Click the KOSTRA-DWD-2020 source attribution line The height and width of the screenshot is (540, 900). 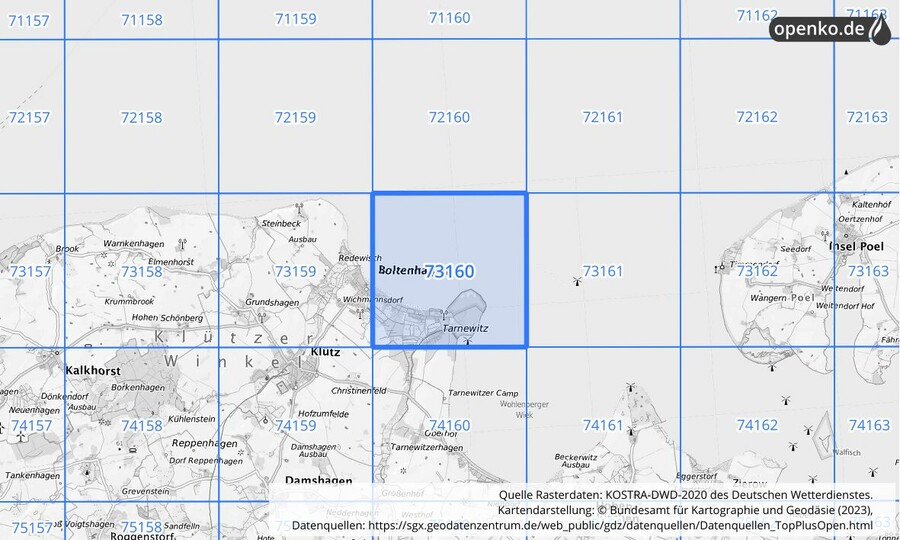click(685, 495)
